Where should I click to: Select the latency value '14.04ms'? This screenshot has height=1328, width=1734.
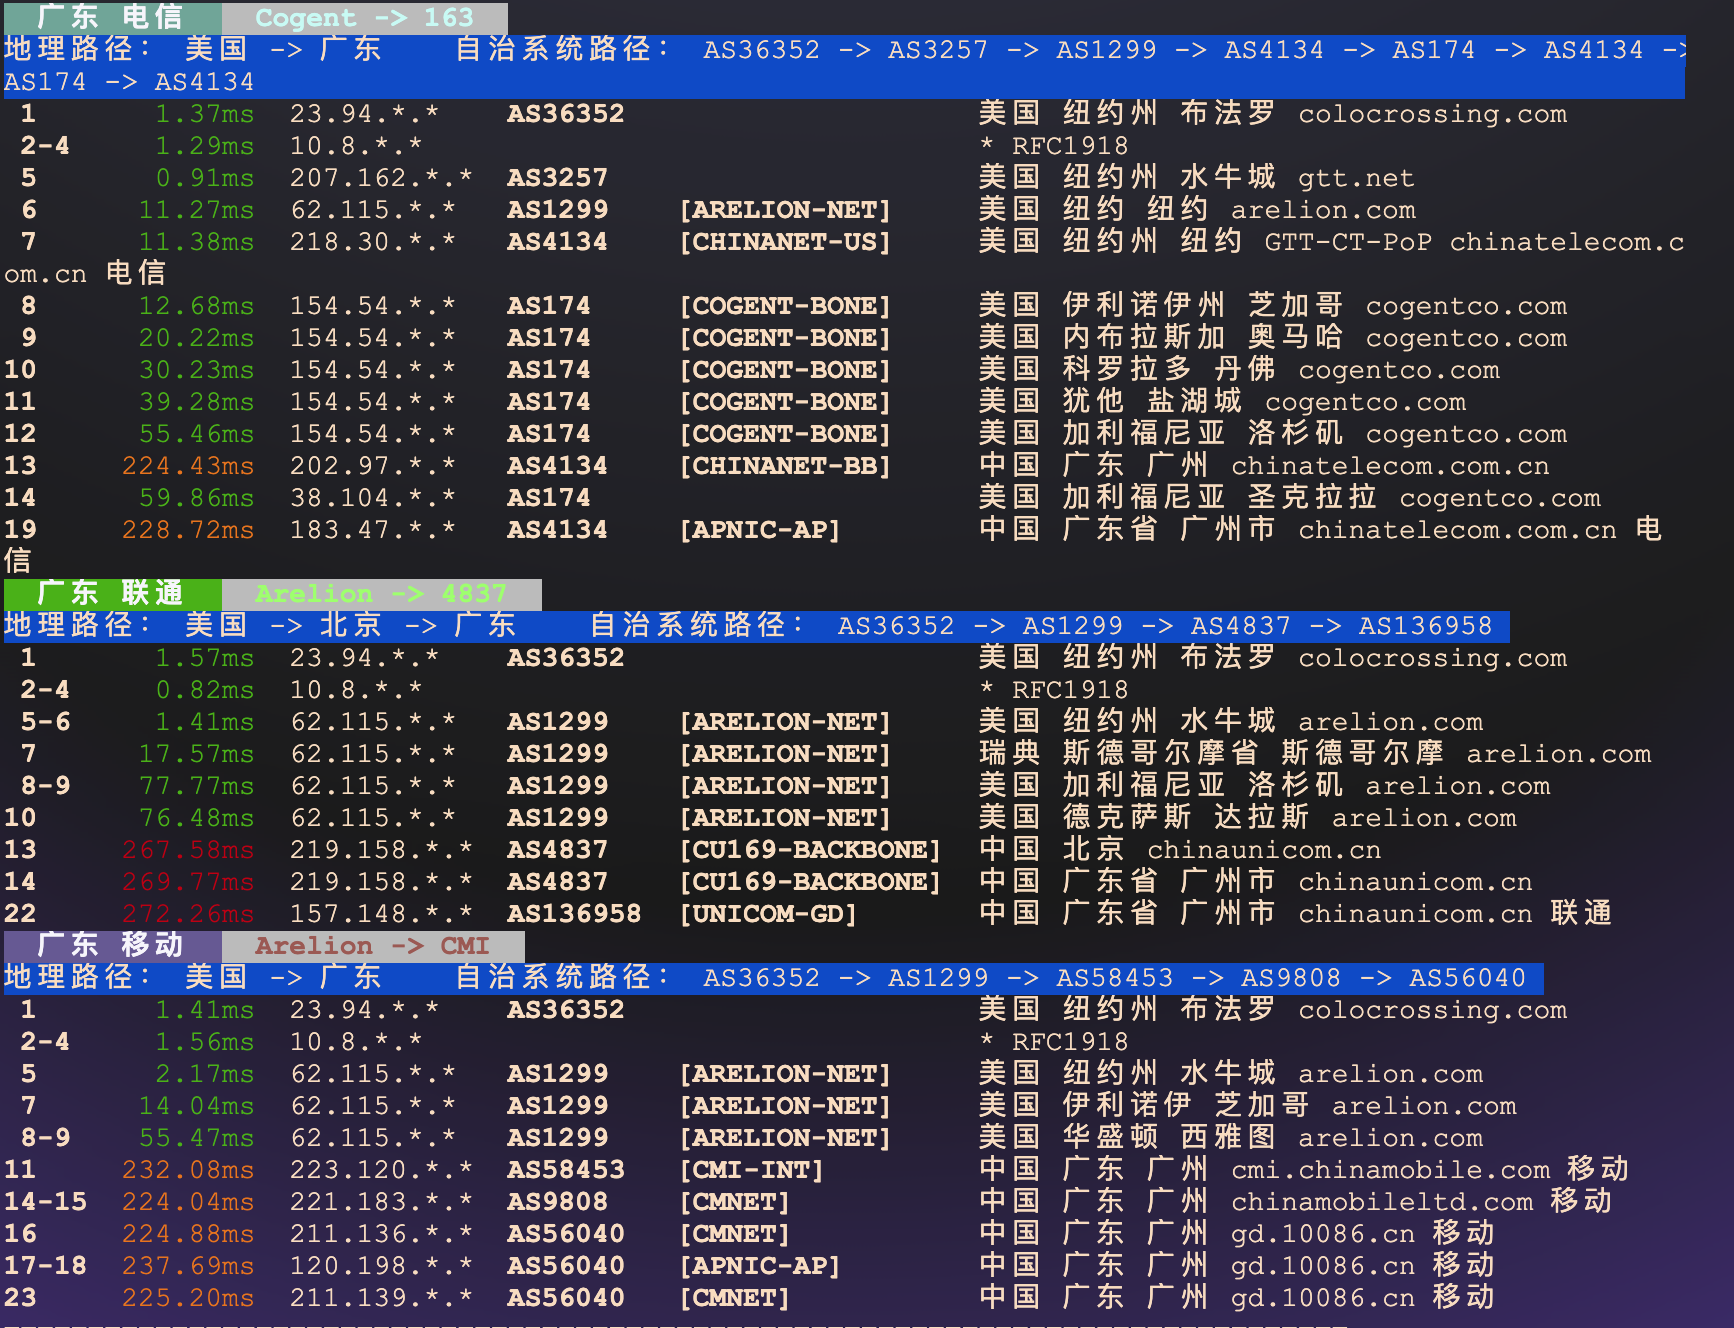pyautogui.click(x=196, y=1106)
